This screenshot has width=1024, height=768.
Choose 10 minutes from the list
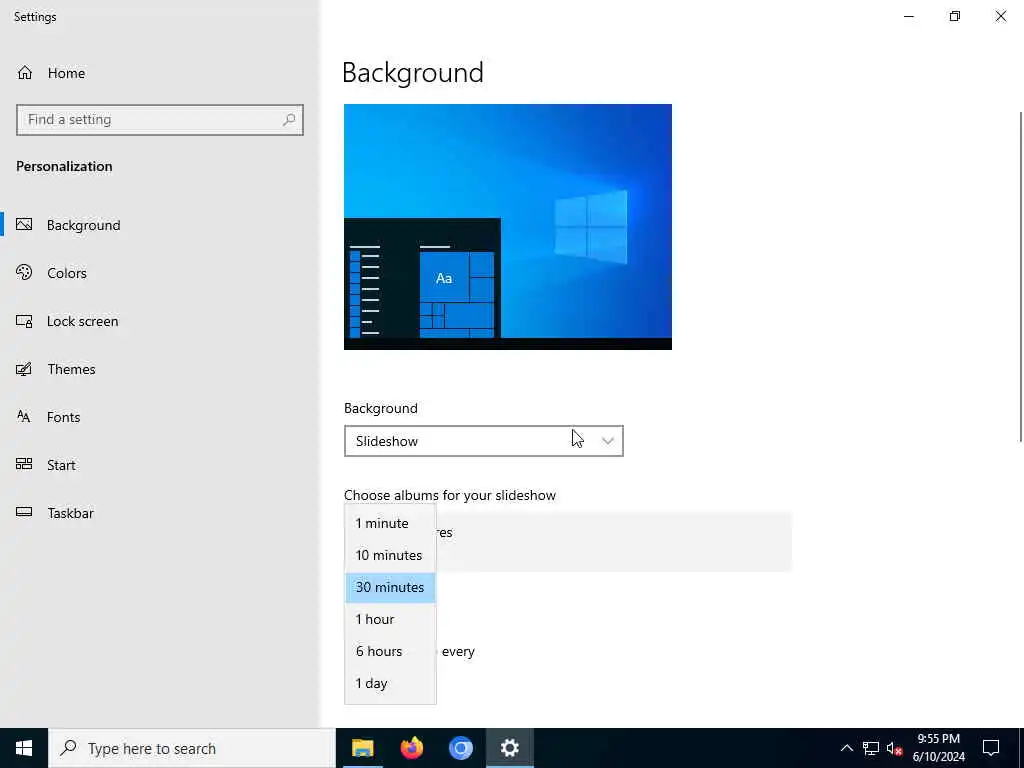pos(390,555)
